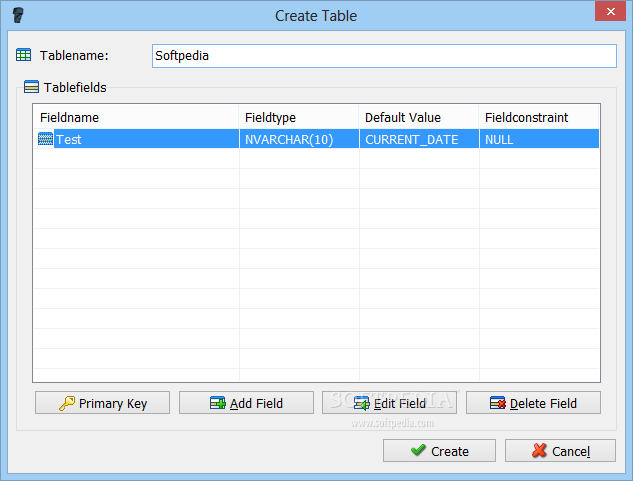Click the Add Field button
The image size is (633, 481).
pos(246,403)
